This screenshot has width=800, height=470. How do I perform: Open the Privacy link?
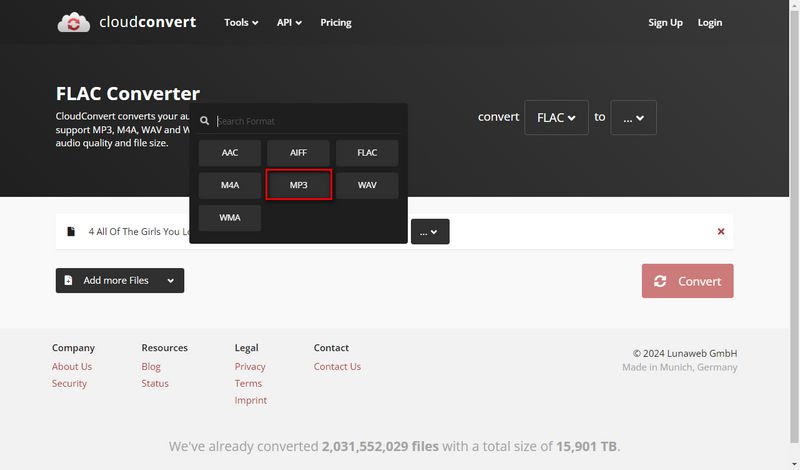click(x=249, y=366)
